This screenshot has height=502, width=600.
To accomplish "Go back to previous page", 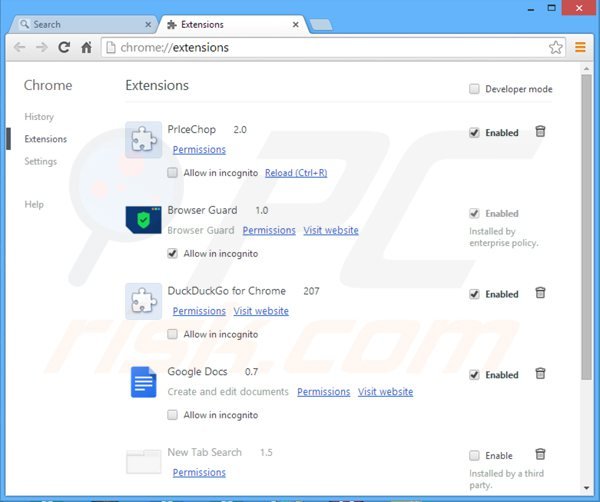I will point(20,47).
